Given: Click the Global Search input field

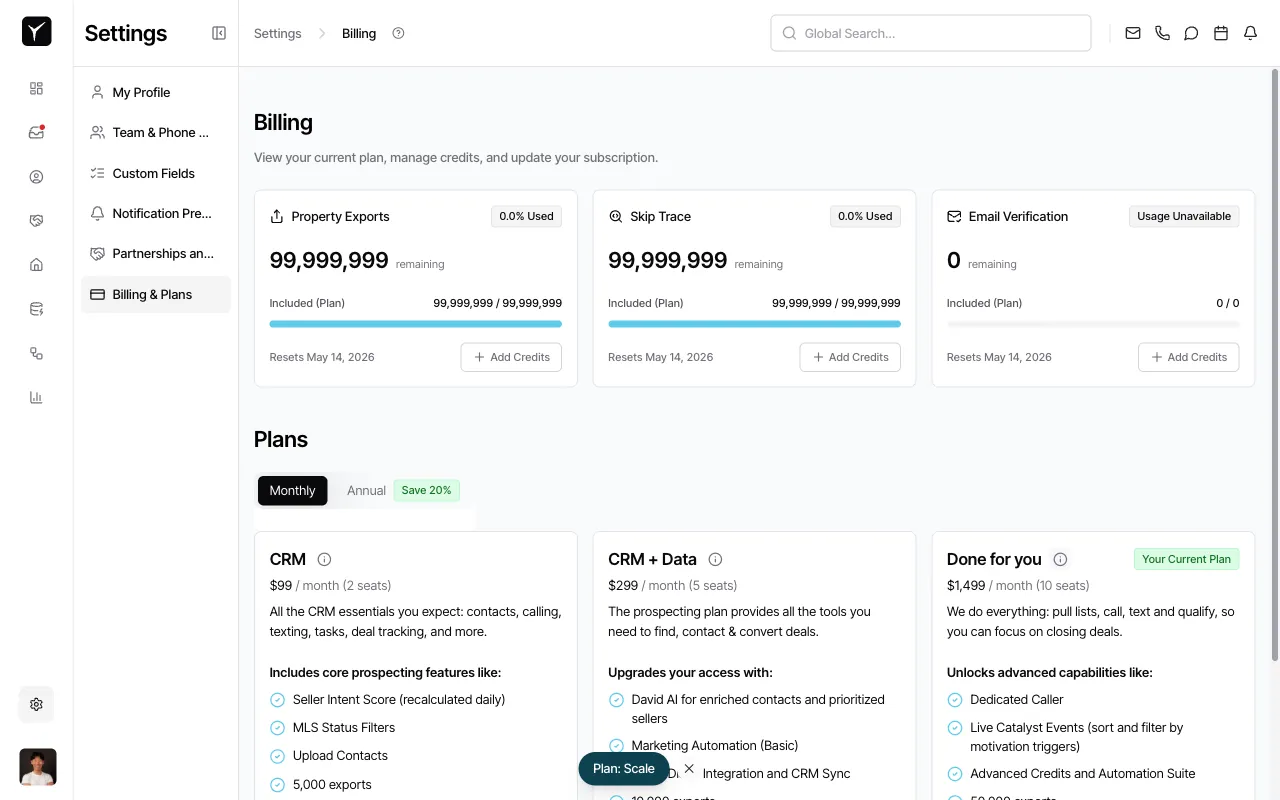Looking at the screenshot, I should pos(930,32).
